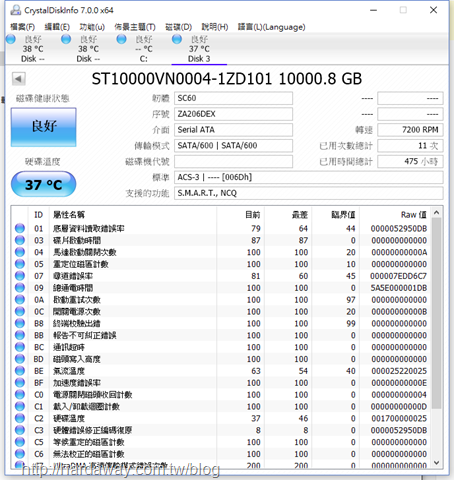Click status orb for attribute C1 row

[x=20, y=406]
